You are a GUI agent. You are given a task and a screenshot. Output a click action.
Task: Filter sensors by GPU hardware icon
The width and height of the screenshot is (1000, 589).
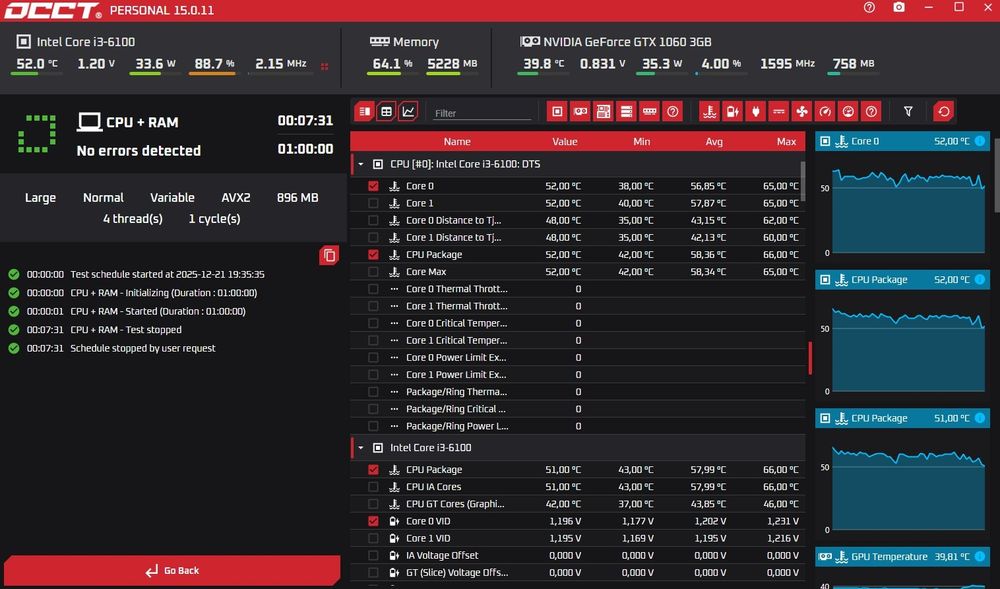pos(580,112)
